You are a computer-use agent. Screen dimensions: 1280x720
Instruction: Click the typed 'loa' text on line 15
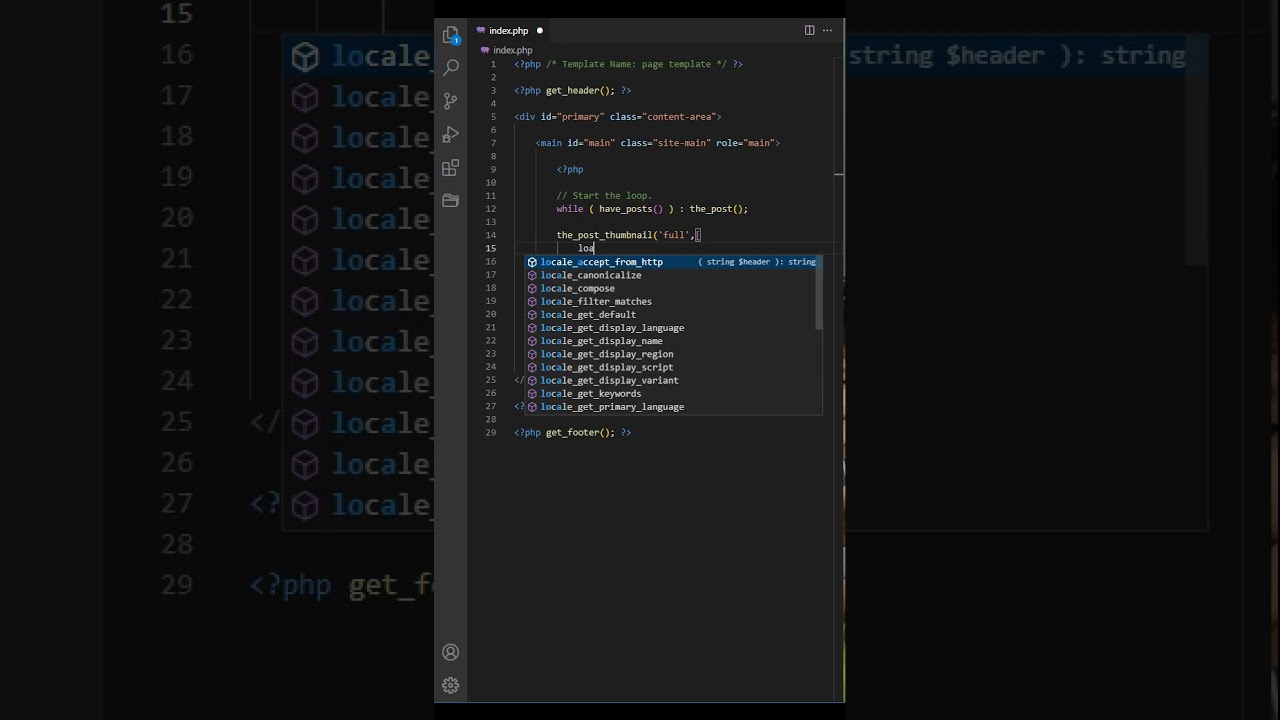tap(586, 248)
